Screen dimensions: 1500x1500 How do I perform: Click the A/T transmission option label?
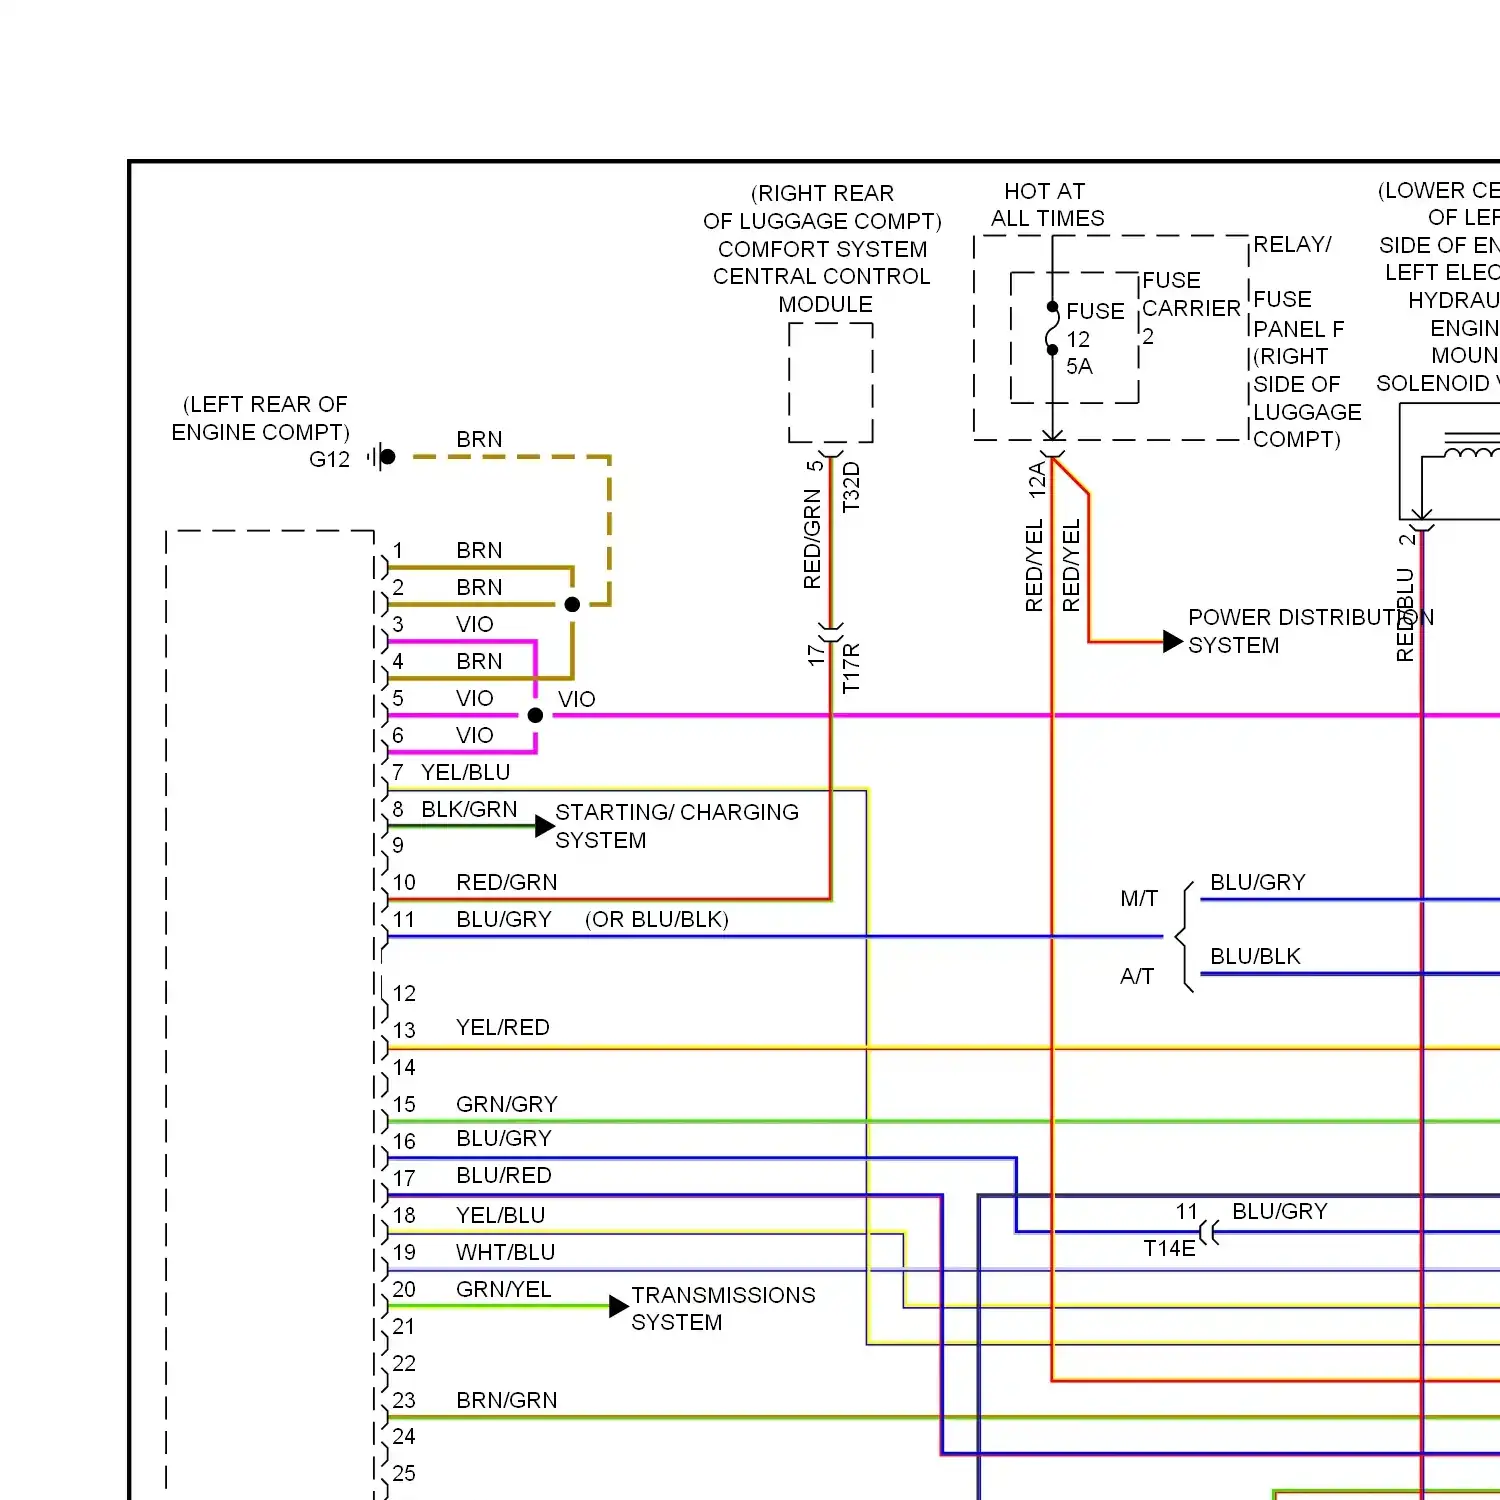1137,976
